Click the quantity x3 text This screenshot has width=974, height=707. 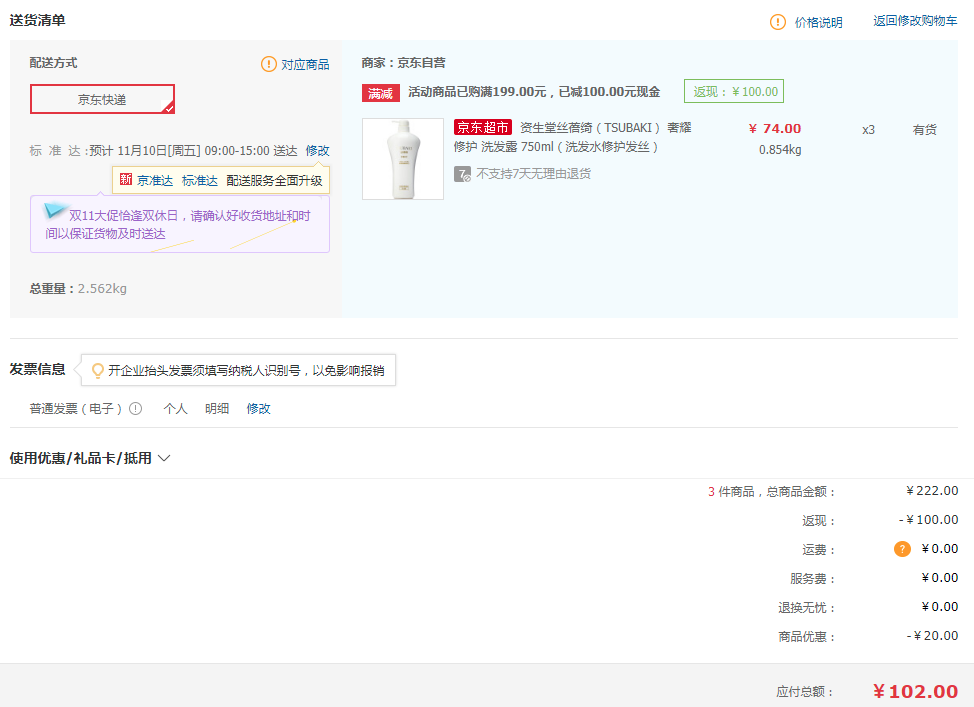pos(868,130)
